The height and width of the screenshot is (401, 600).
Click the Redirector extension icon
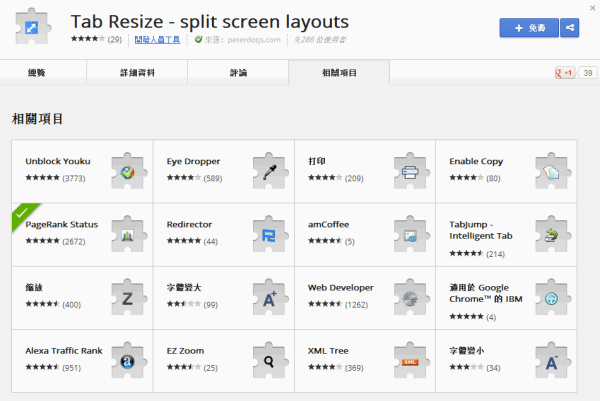(268, 235)
